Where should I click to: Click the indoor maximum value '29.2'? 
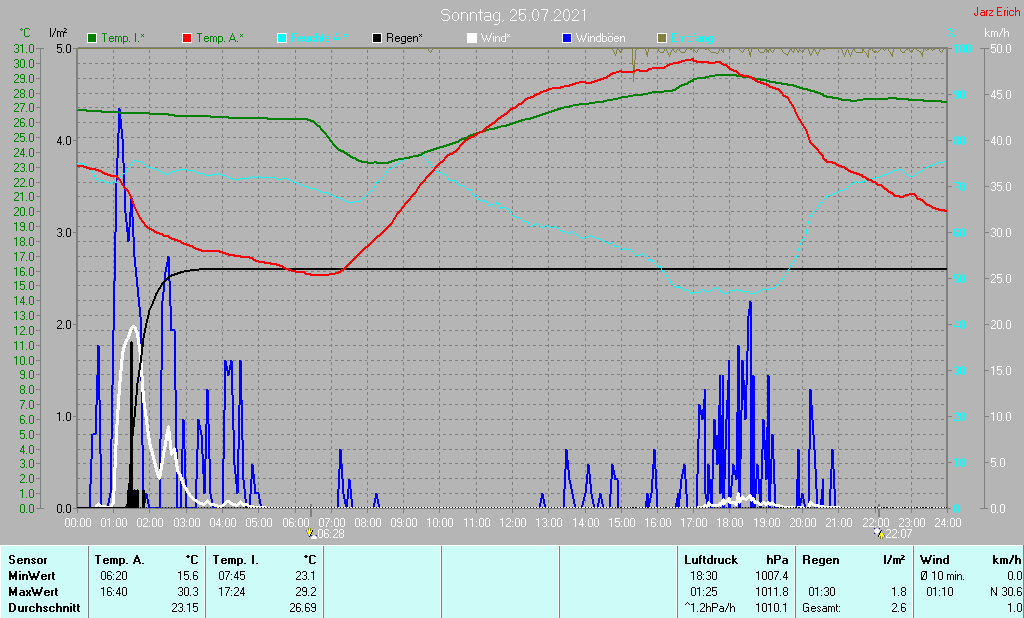click(x=306, y=591)
